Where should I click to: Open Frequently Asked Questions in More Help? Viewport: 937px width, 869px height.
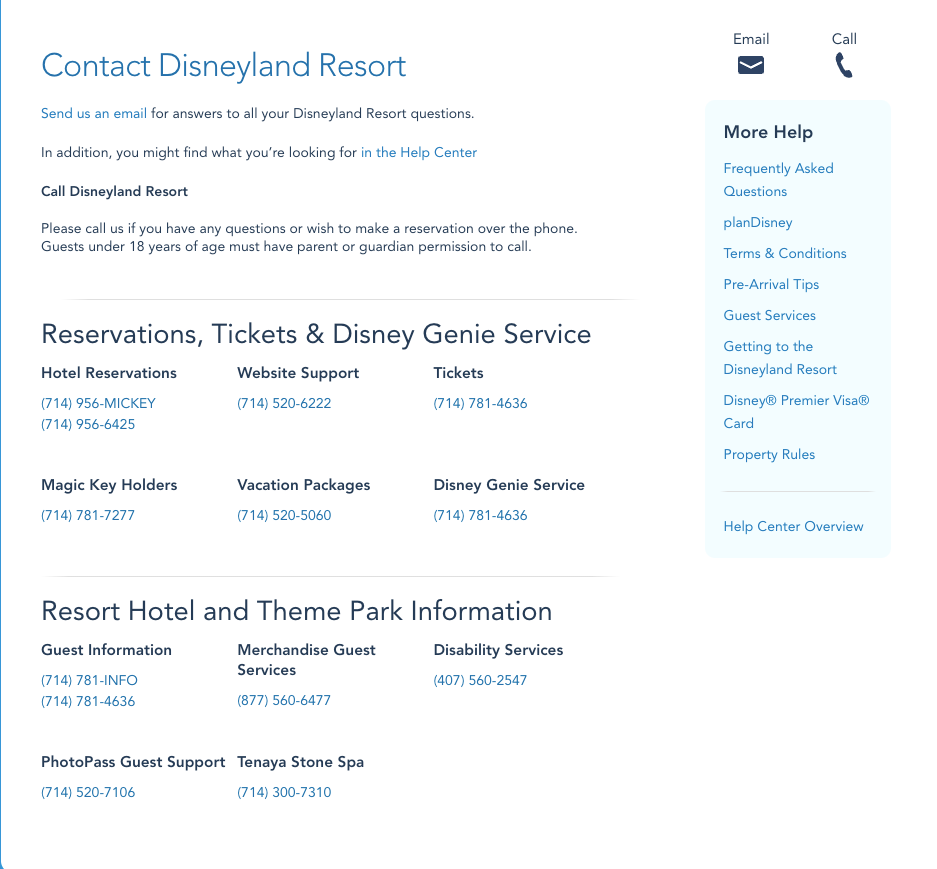[779, 180]
